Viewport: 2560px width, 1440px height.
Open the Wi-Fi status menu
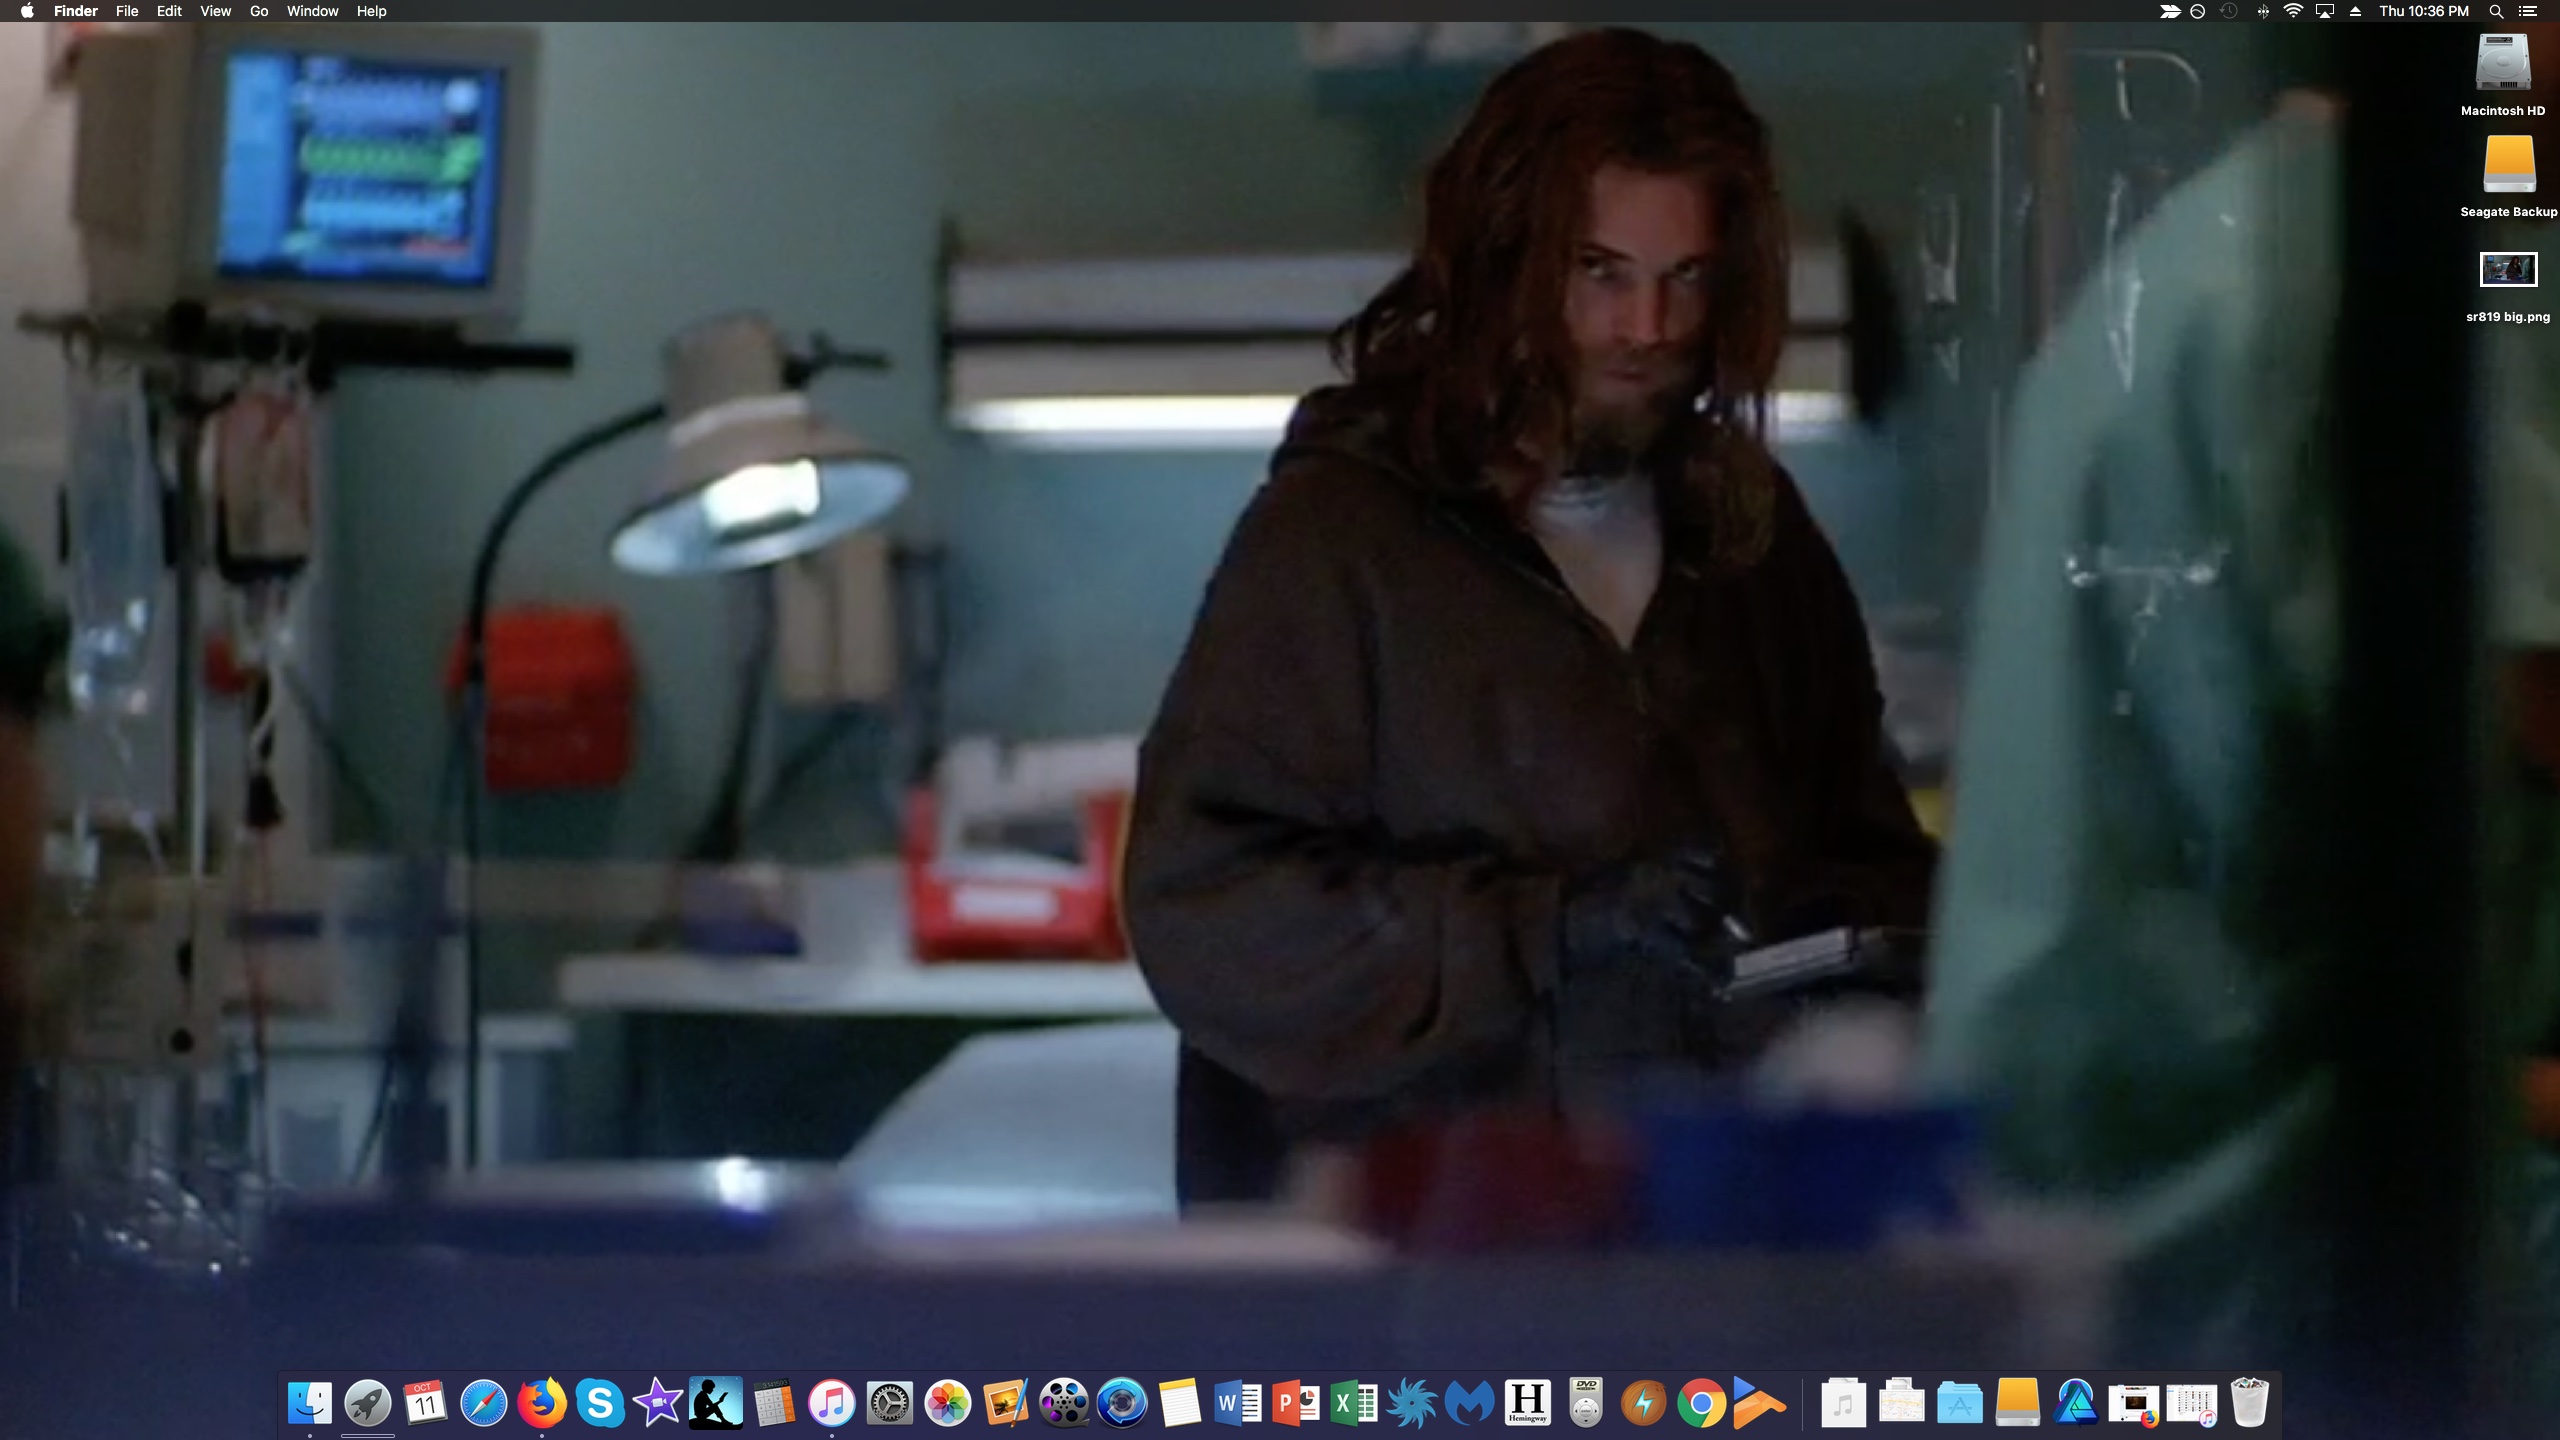coord(2294,11)
